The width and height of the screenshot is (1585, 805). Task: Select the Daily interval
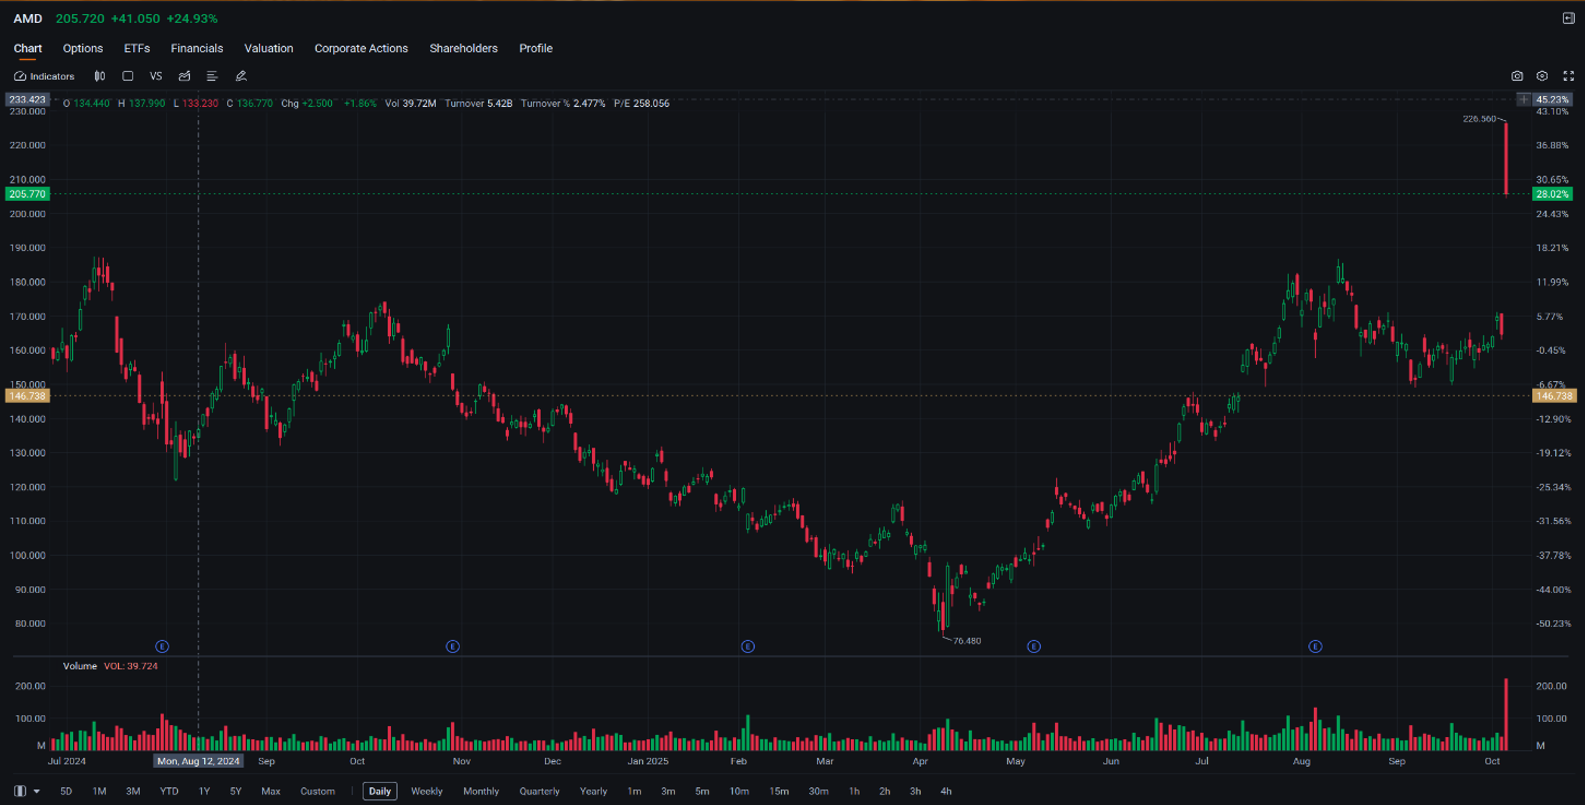point(380,791)
